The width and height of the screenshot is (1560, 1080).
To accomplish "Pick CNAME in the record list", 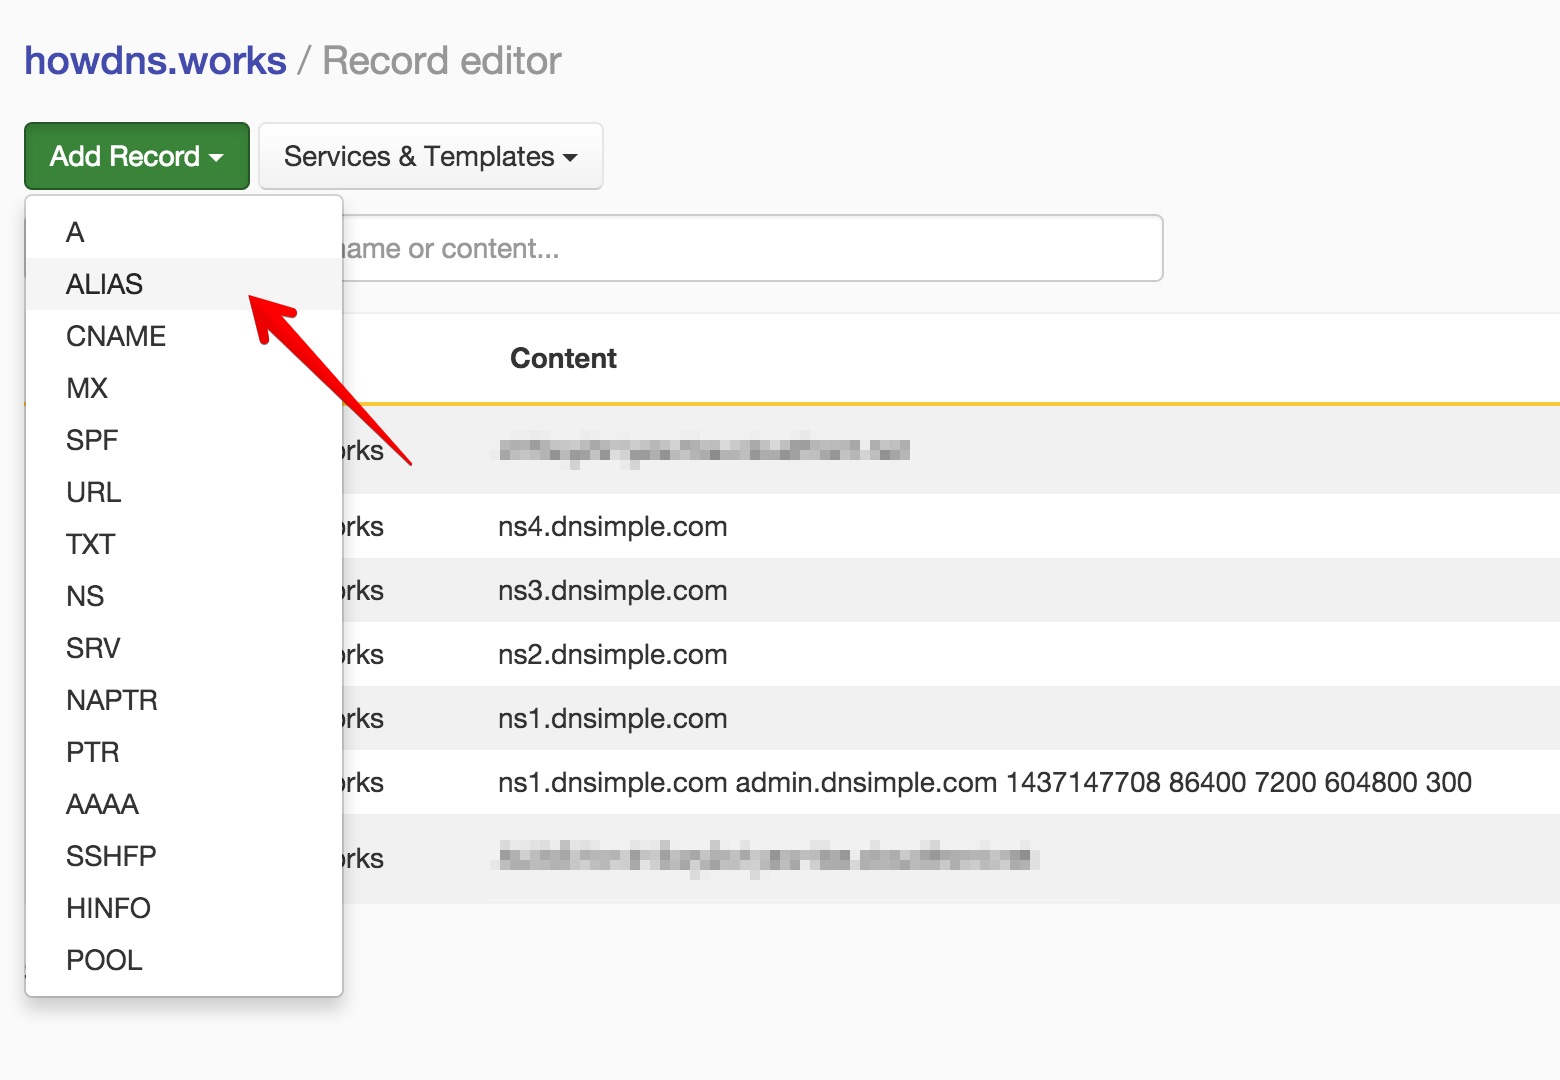I will click(x=116, y=336).
